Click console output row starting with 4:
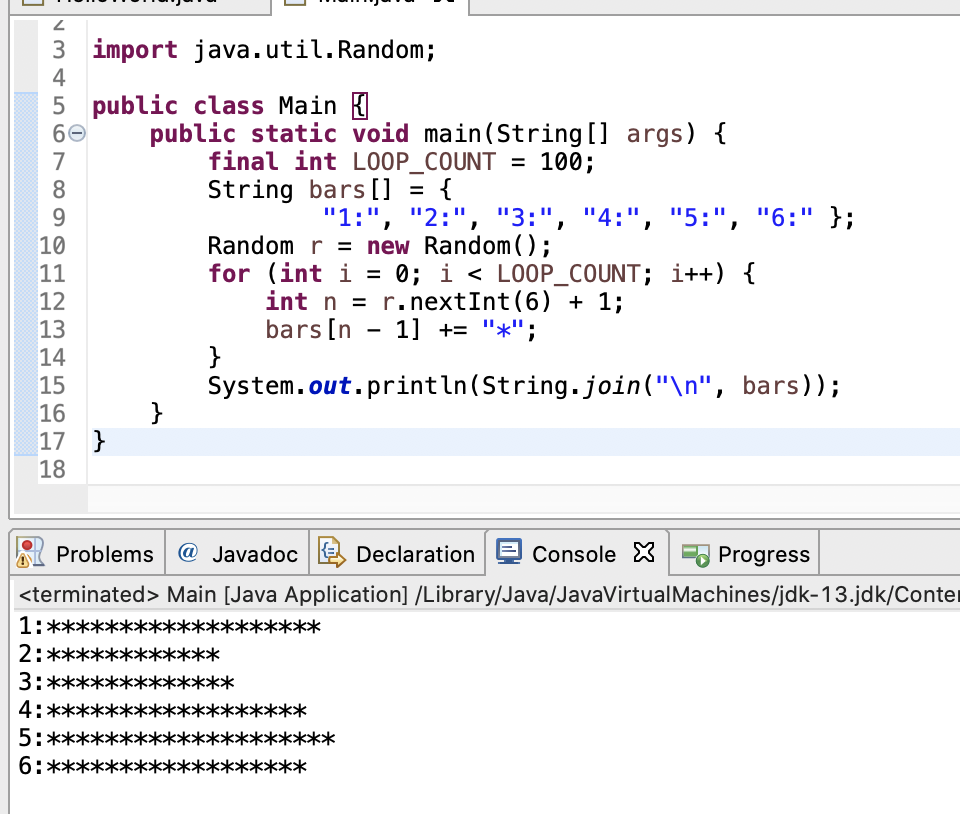960x814 pixels. pyautogui.click(x=162, y=711)
